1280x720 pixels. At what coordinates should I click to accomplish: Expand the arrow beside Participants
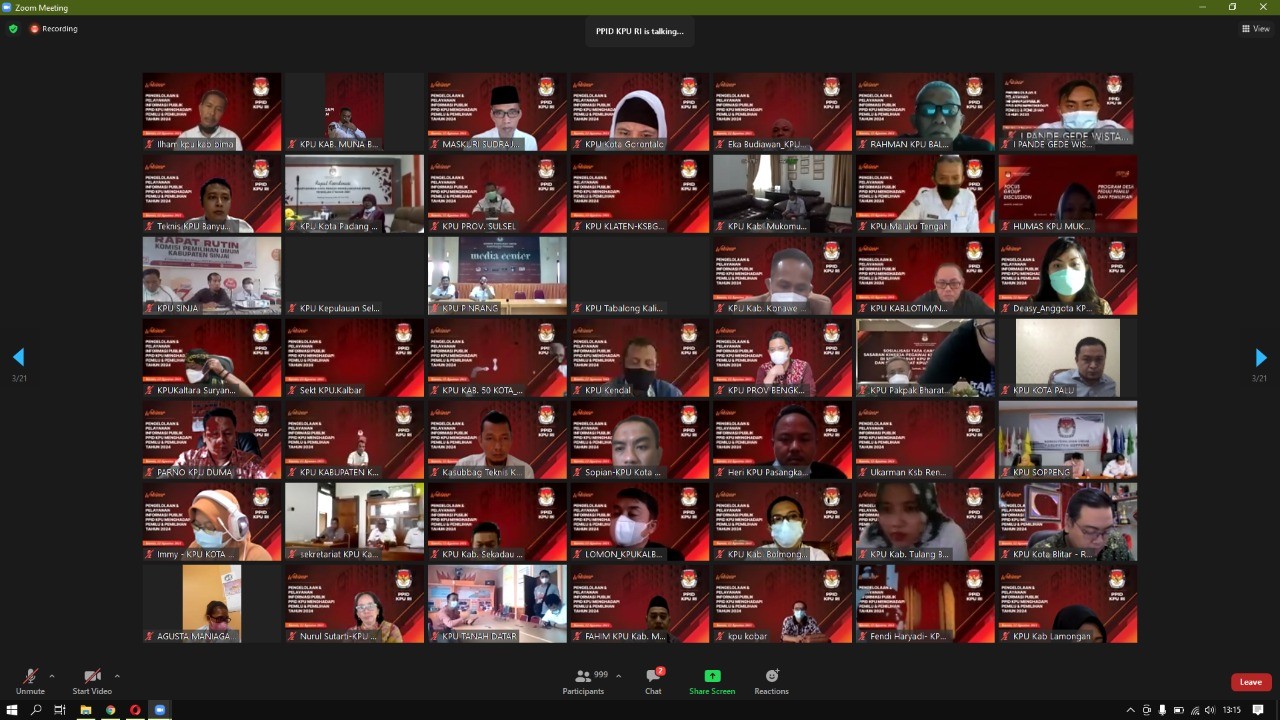618,676
